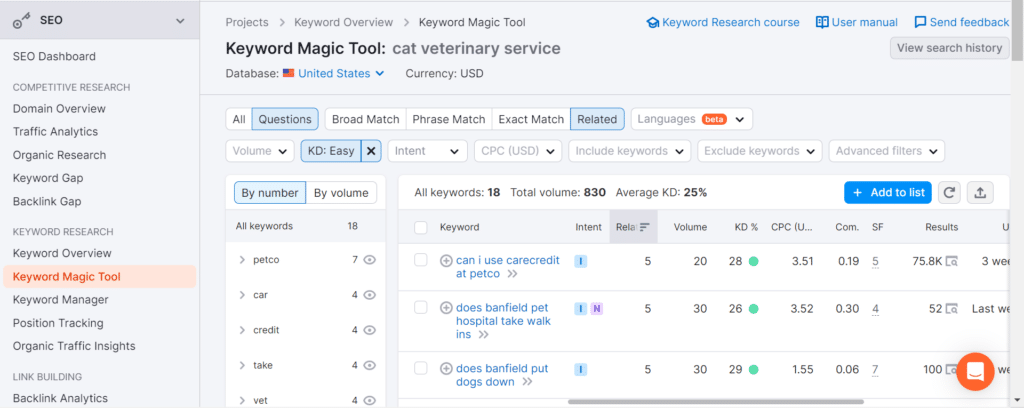Viewport: 1024px width, 408px height.
Task: Select the All keywords tab
Action: tap(239, 119)
